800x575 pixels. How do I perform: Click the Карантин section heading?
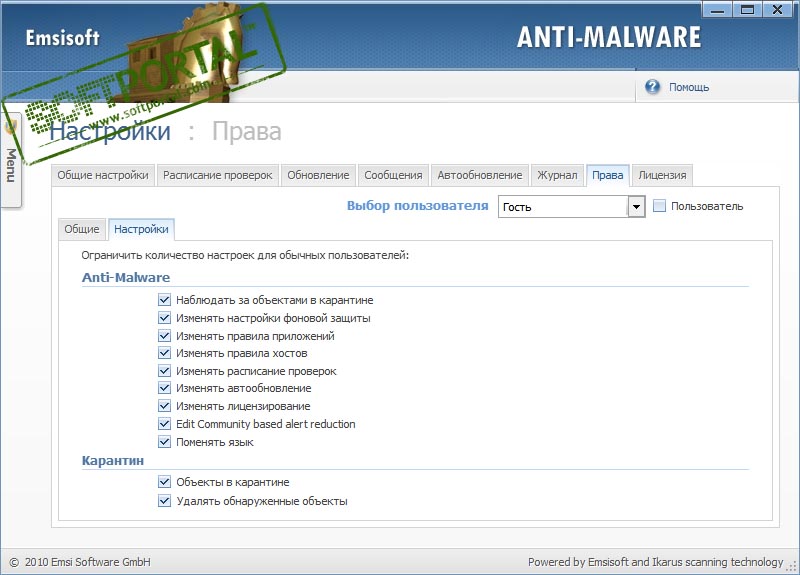pyautogui.click(x=113, y=461)
